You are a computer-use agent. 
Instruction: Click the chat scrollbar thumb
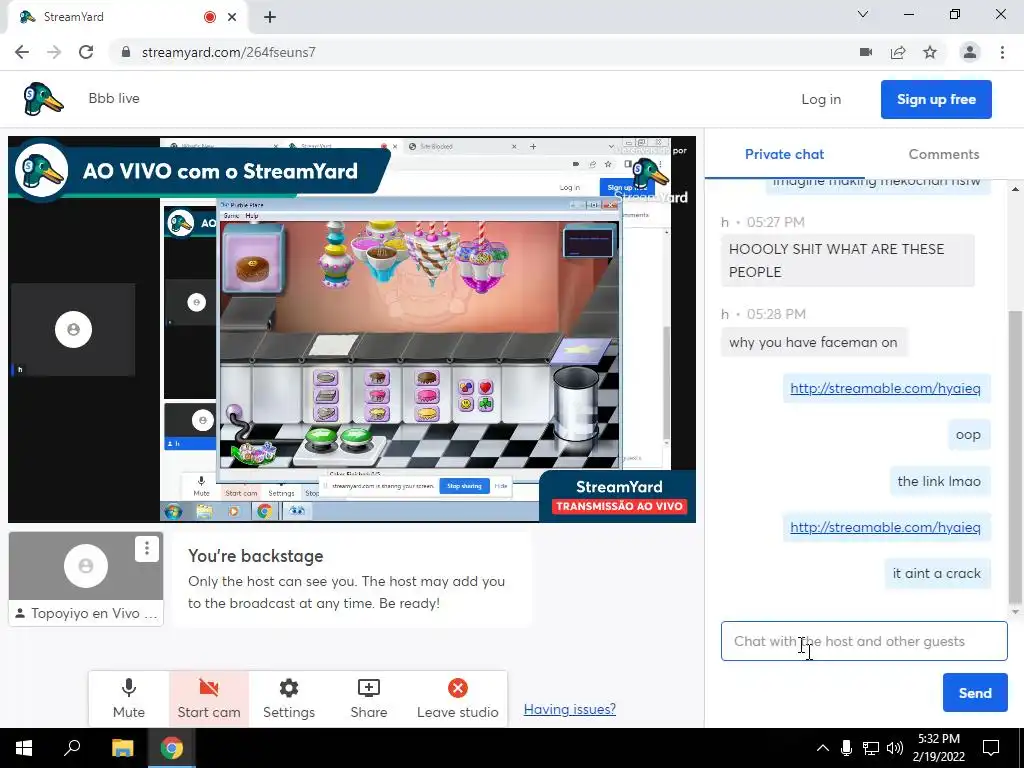1014,457
